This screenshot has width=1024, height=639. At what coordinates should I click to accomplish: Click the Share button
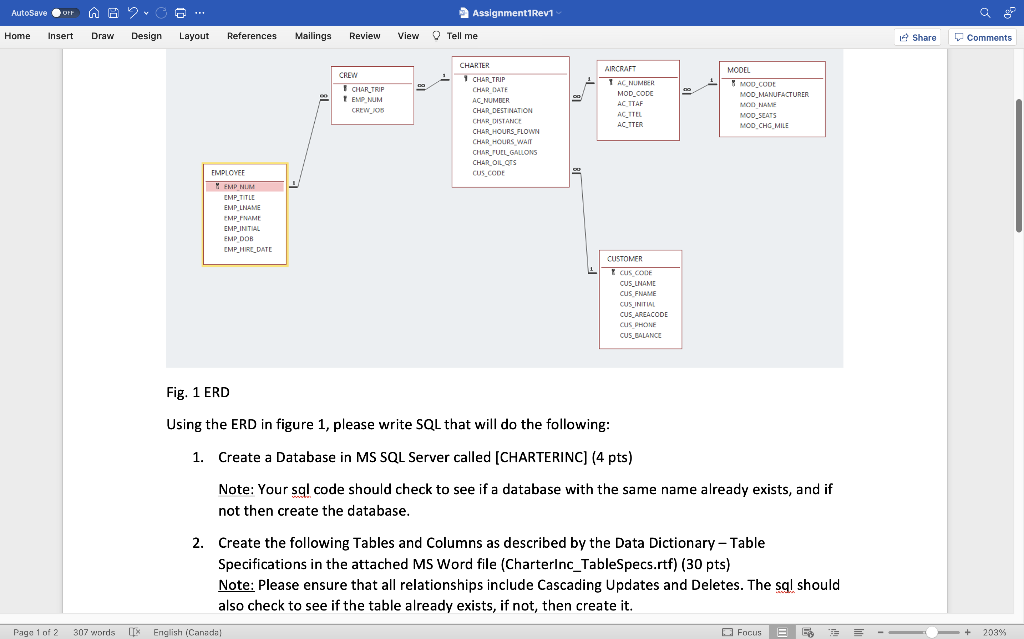point(918,37)
